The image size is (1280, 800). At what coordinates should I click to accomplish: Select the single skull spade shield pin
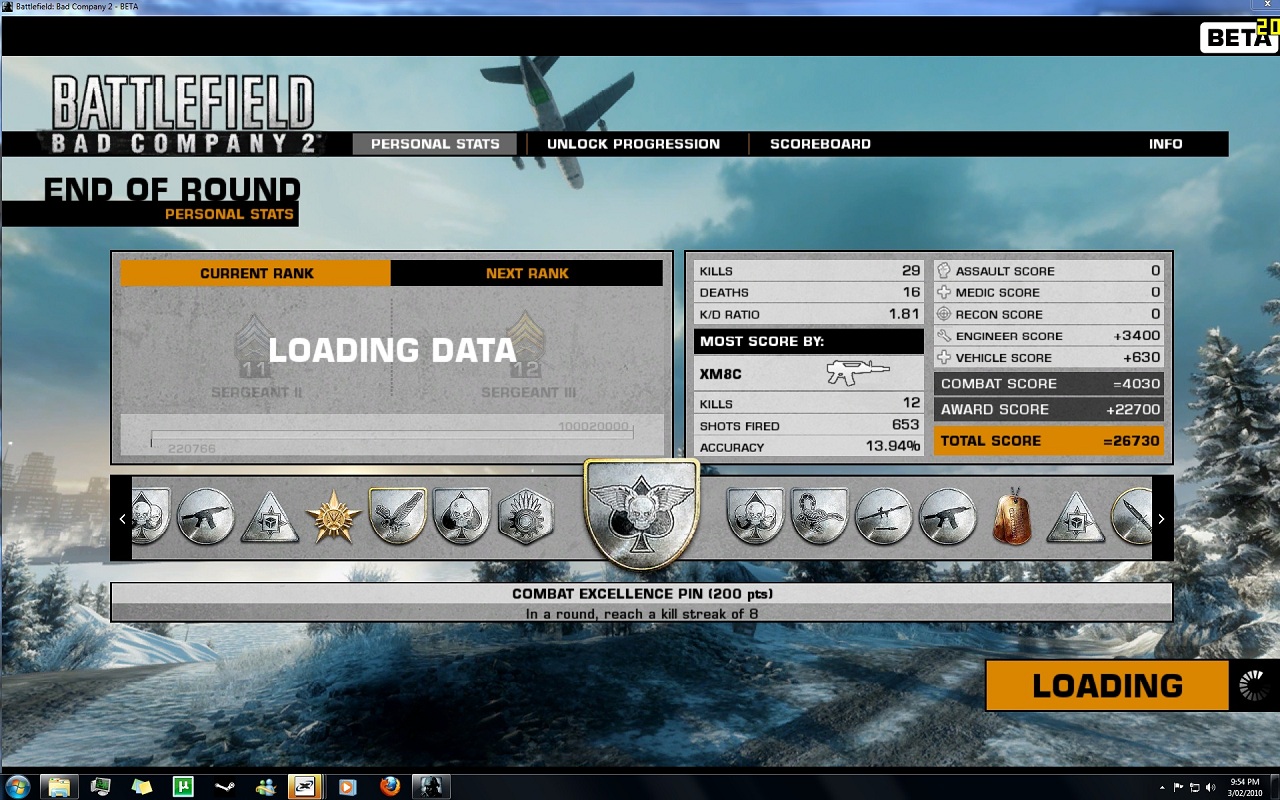[x=461, y=516]
